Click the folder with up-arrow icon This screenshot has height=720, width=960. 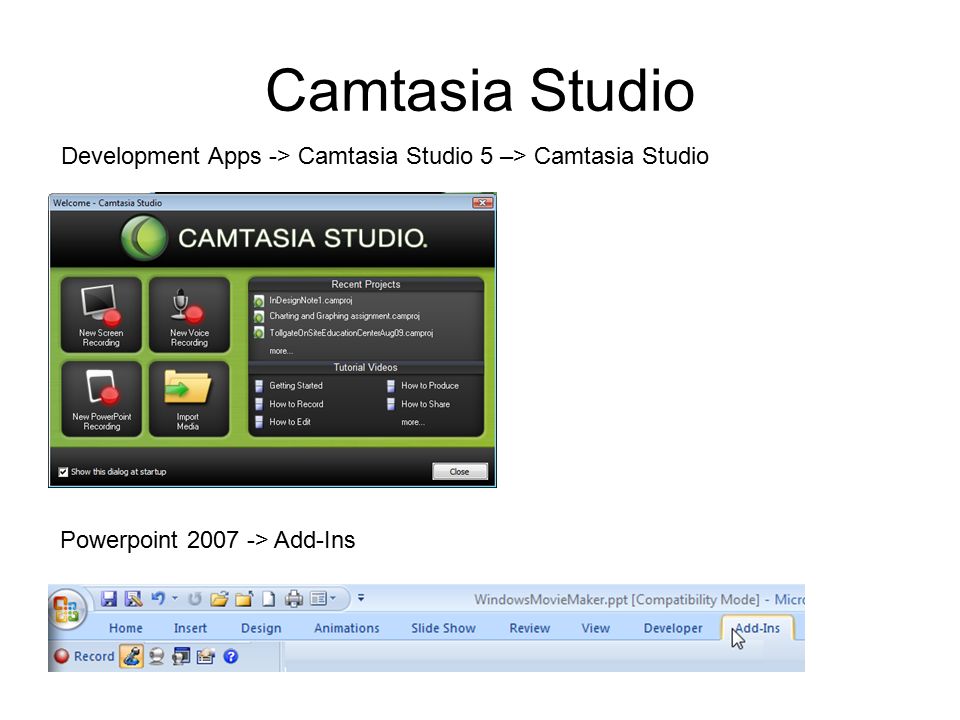click(x=244, y=598)
